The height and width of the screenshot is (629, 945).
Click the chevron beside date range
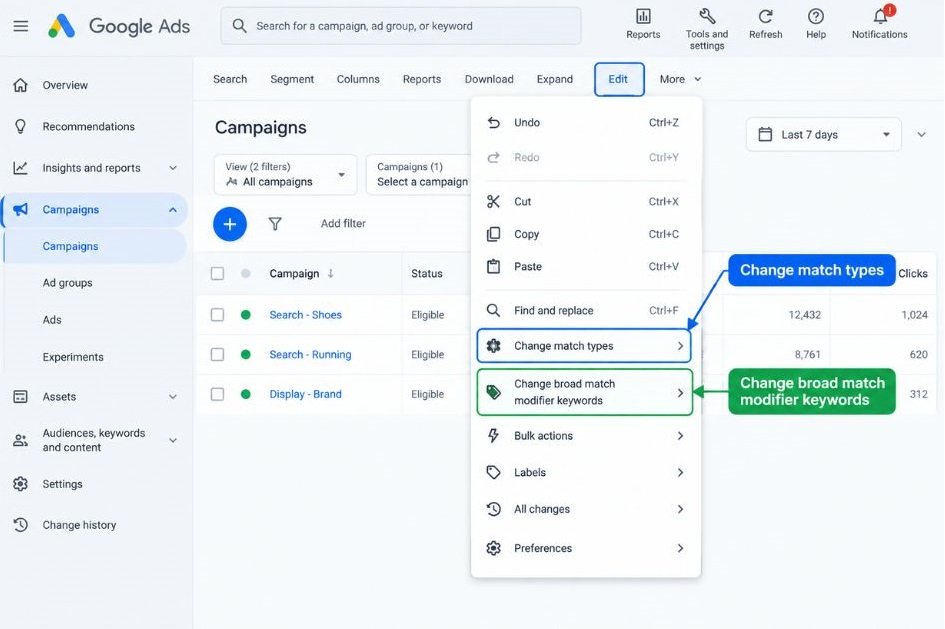point(921,134)
